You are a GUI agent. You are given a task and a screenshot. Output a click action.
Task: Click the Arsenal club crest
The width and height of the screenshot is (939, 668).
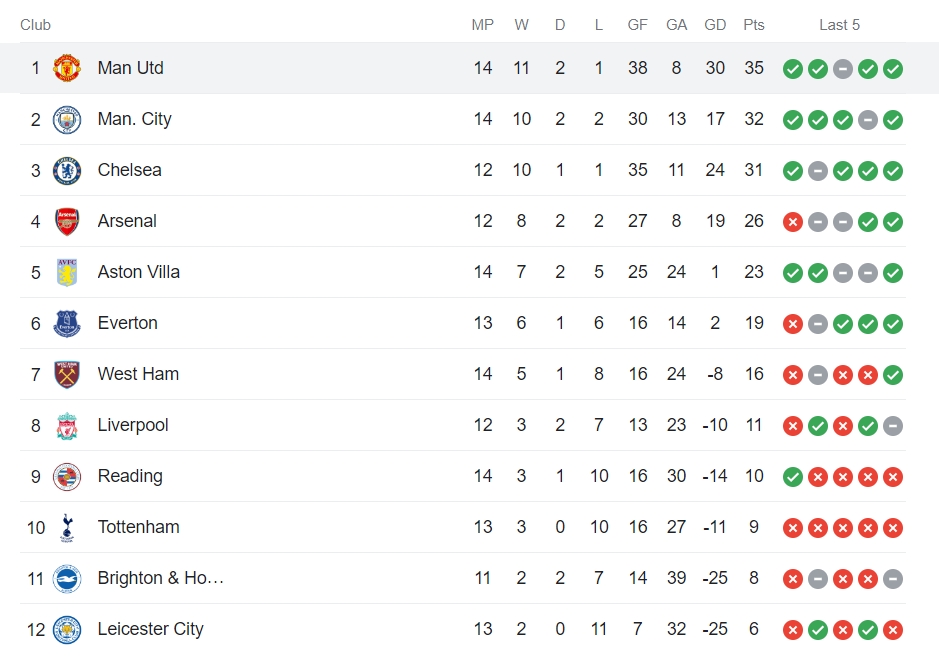pyautogui.click(x=67, y=221)
